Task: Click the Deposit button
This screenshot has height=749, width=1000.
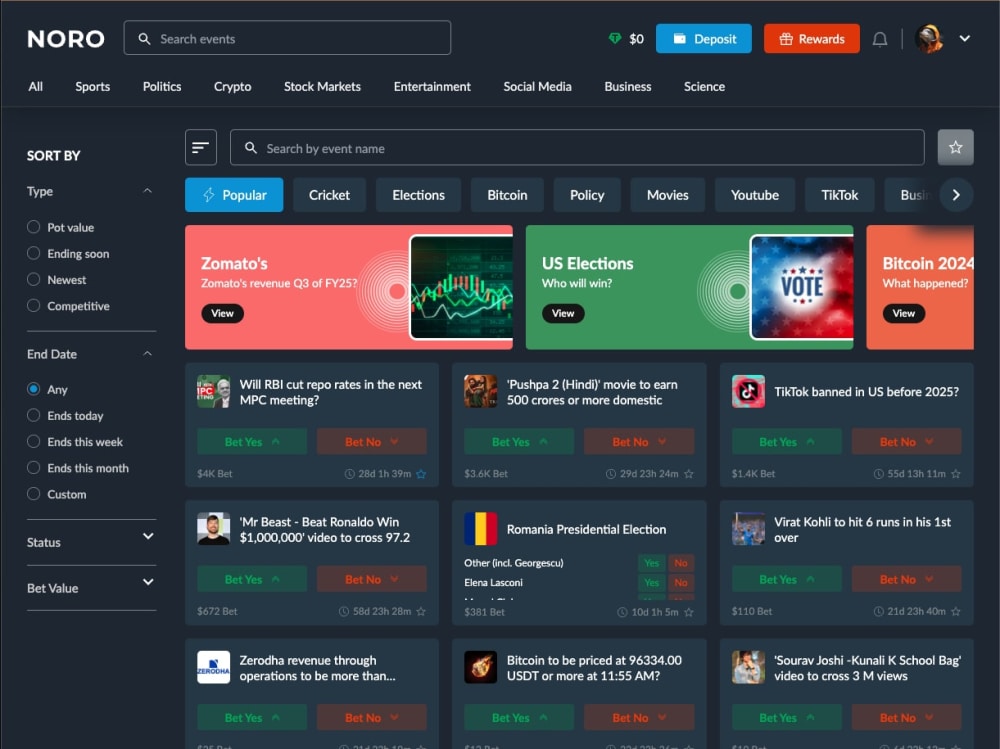Action: [x=703, y=39]
